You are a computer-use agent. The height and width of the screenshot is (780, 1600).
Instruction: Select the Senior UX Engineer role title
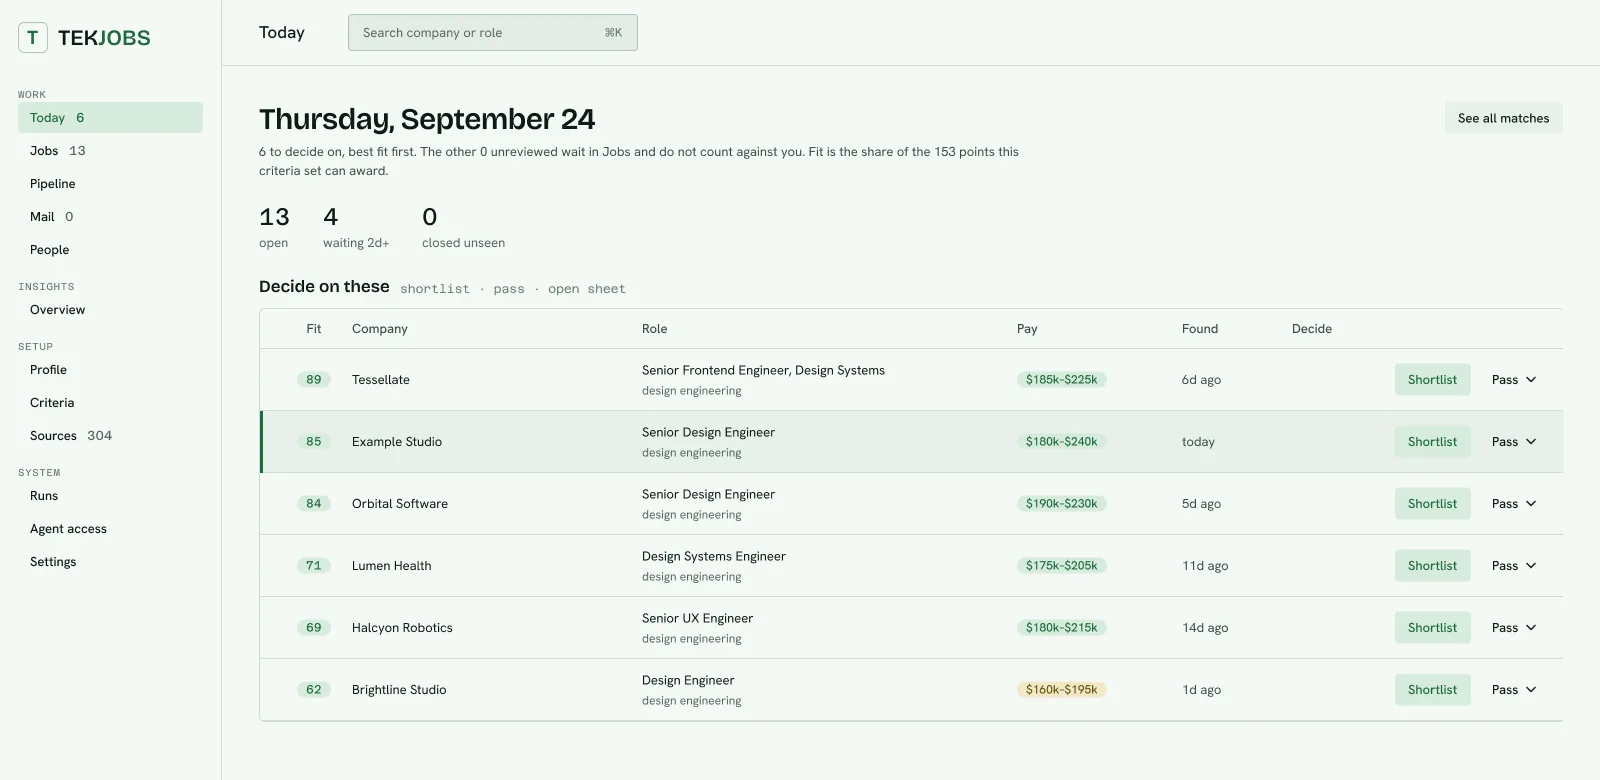coord(697,618)
